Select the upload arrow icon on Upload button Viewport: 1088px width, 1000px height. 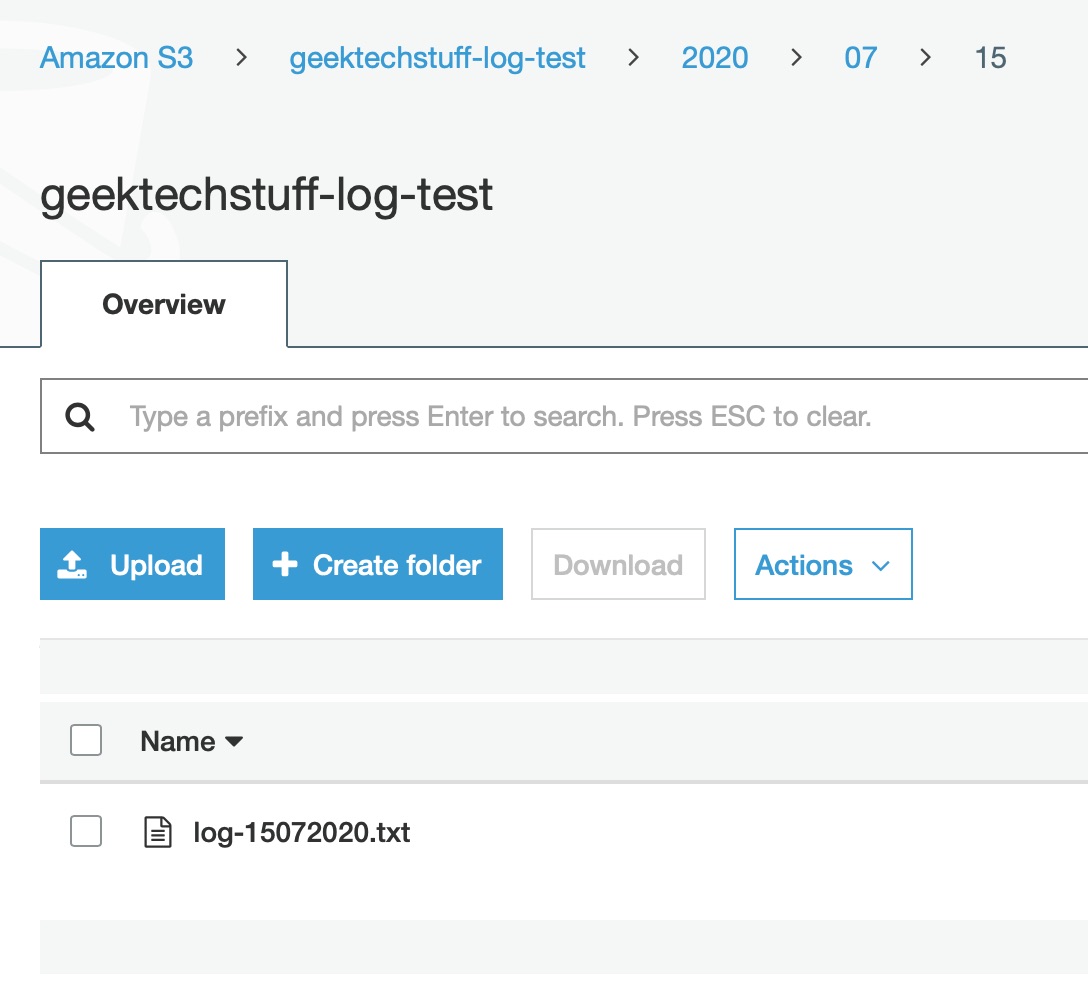click(x=72, y=563)
